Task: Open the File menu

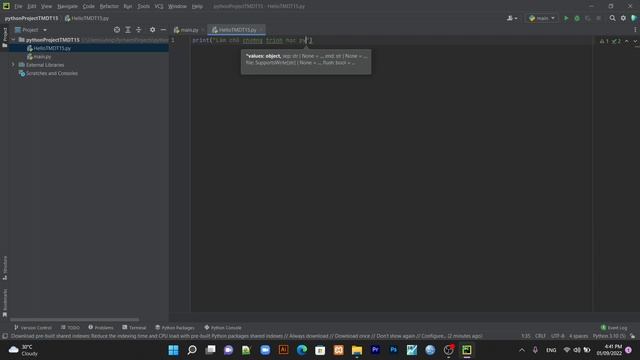Action: click(x=18, y=6)
